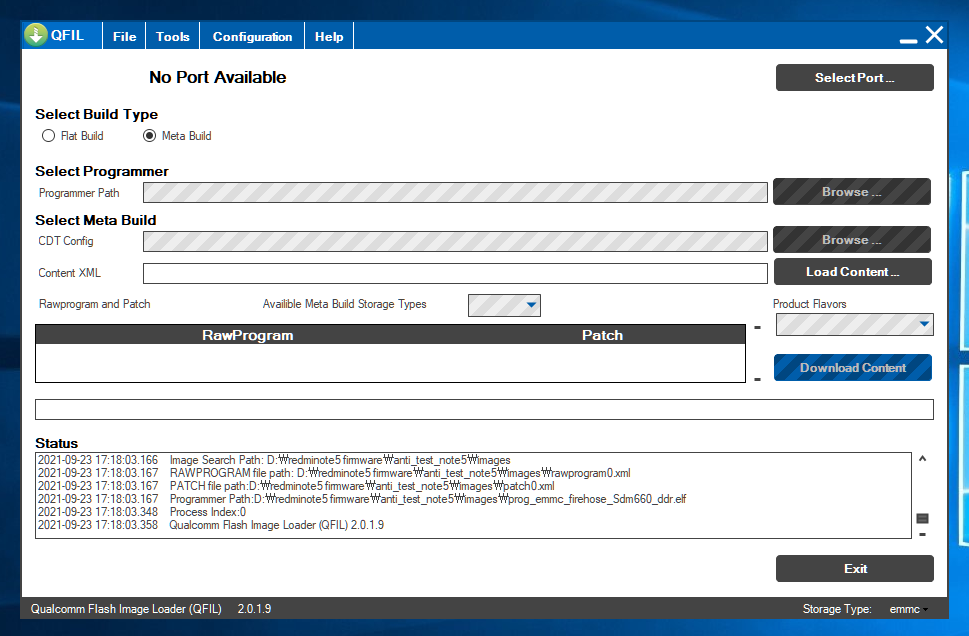This screenshot has width=969, height=636.
Task: Click the status bar QFIL version text
Action: [x=151, y=609]
